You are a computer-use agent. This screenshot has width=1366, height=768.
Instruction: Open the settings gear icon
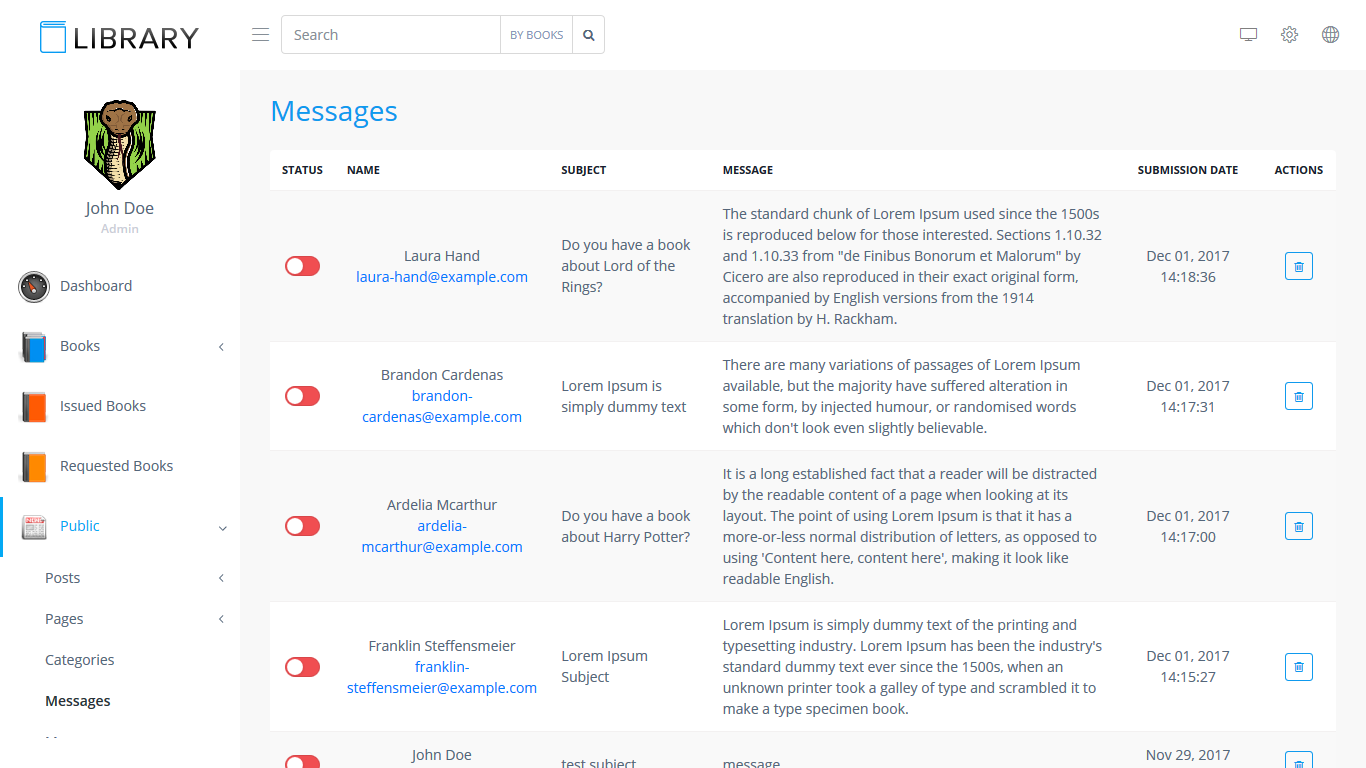click(1289, 35)
